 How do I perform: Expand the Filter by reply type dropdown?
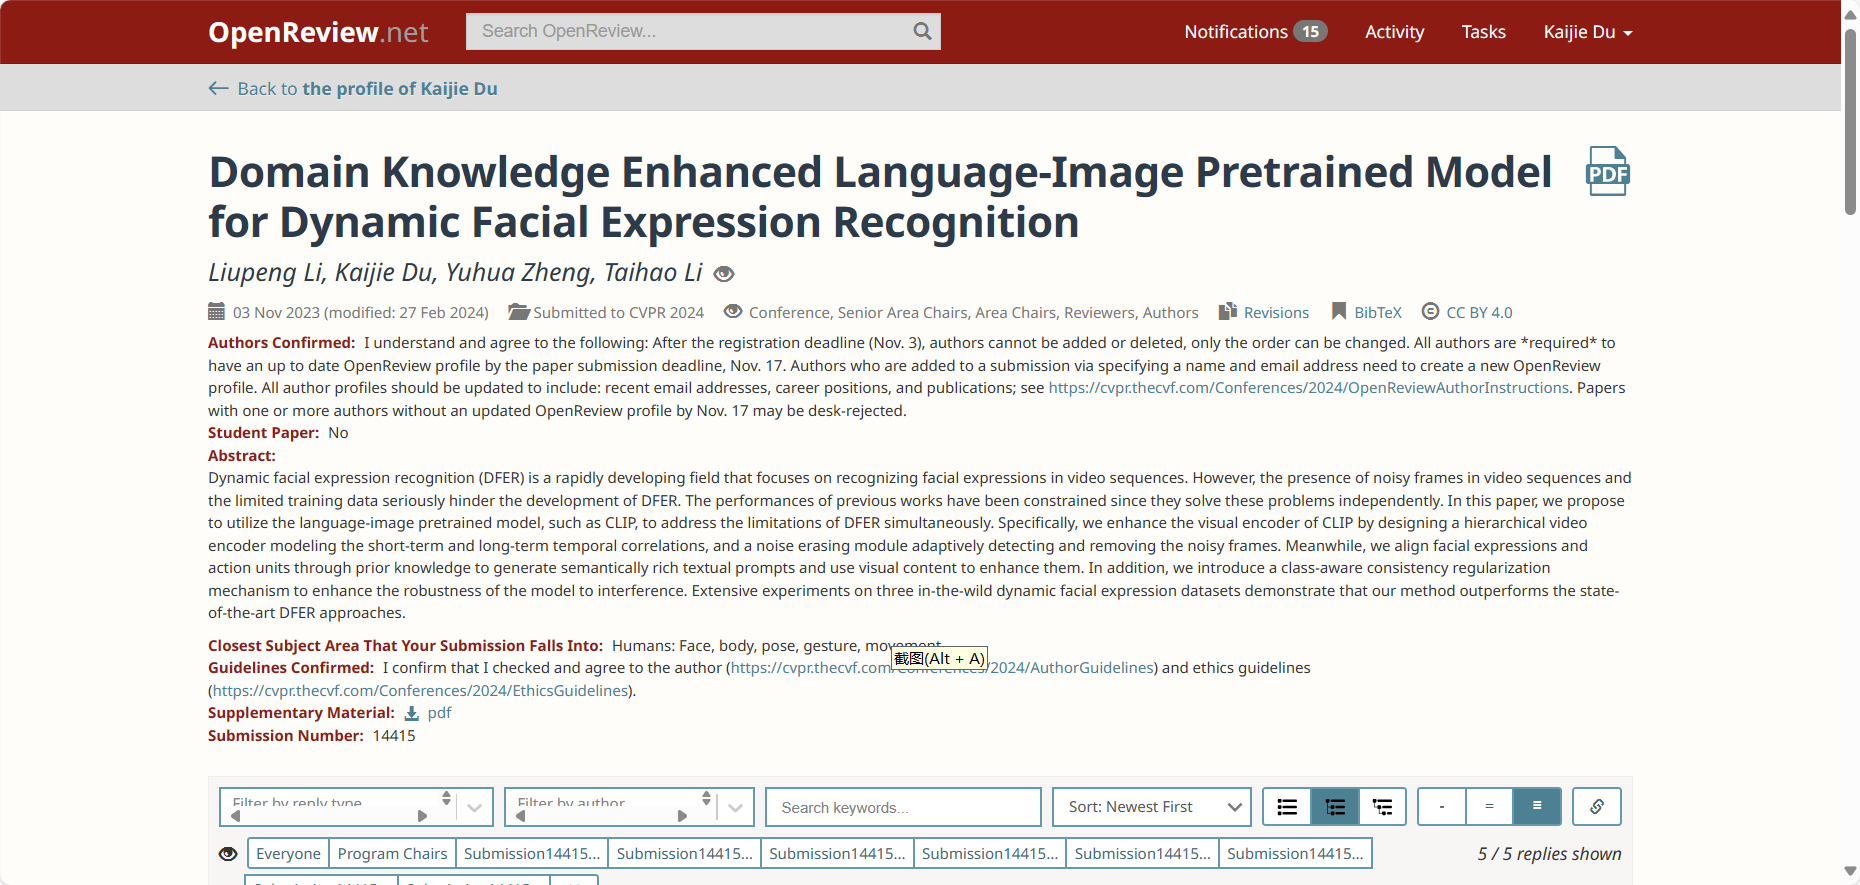(x=475, y=807)
